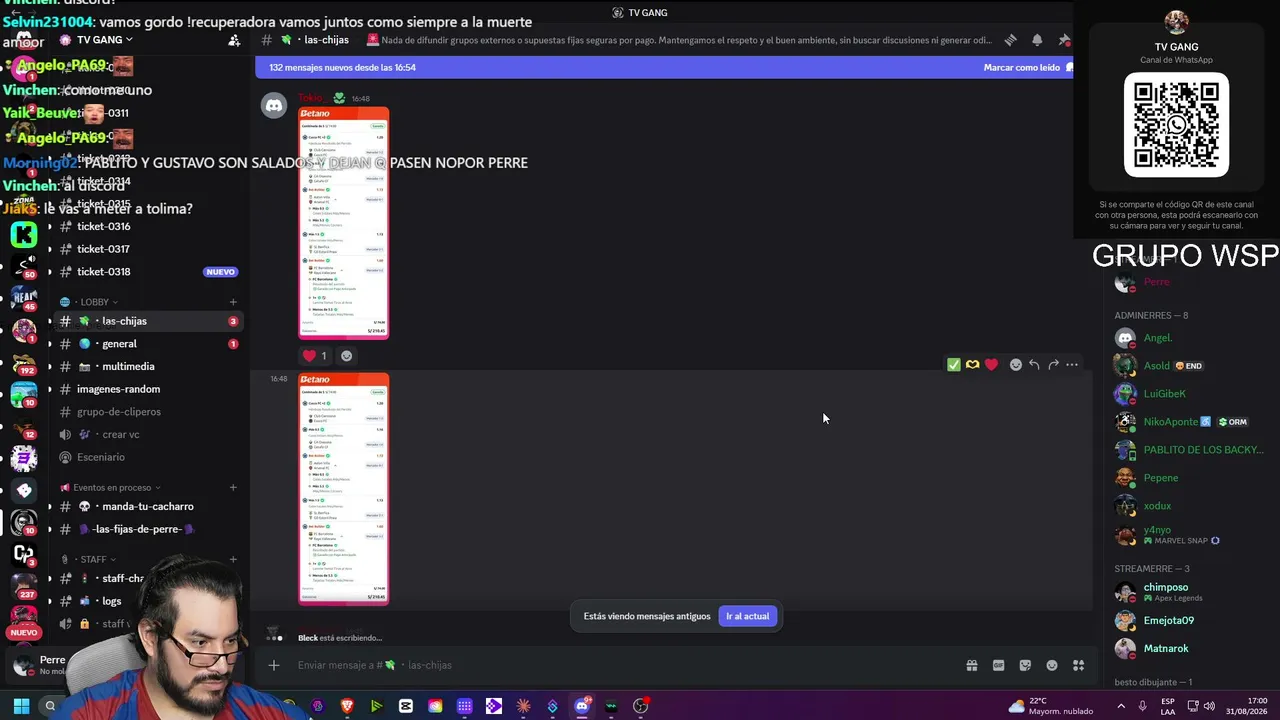
Task: React with the green checkmark emoji
Action: point(954,365)
